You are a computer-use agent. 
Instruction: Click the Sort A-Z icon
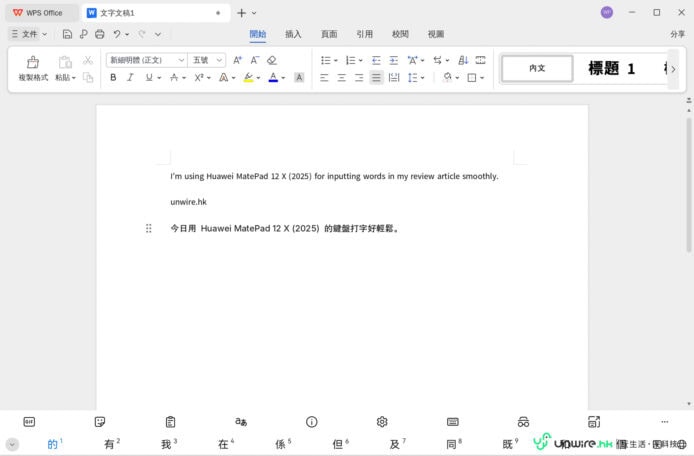click(x=463, y=60)
